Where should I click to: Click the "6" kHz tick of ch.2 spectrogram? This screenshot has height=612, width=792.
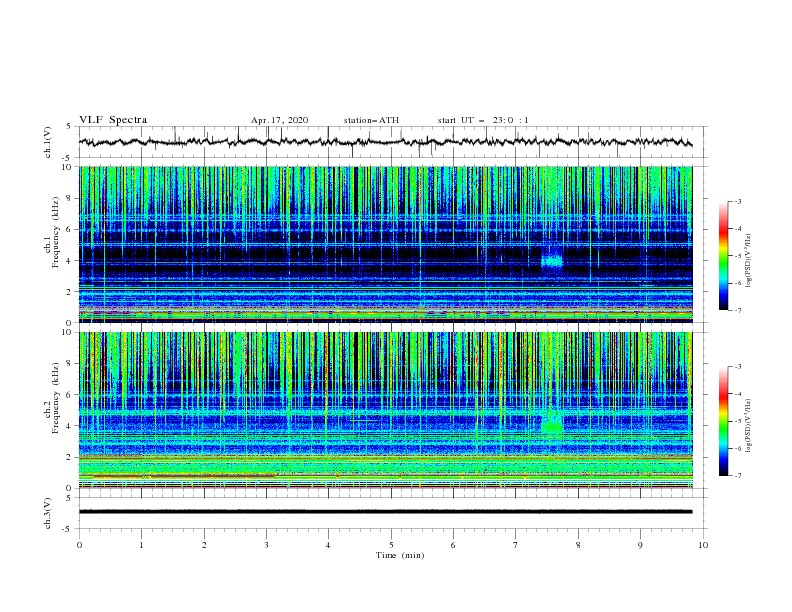(x=70, y=394)
